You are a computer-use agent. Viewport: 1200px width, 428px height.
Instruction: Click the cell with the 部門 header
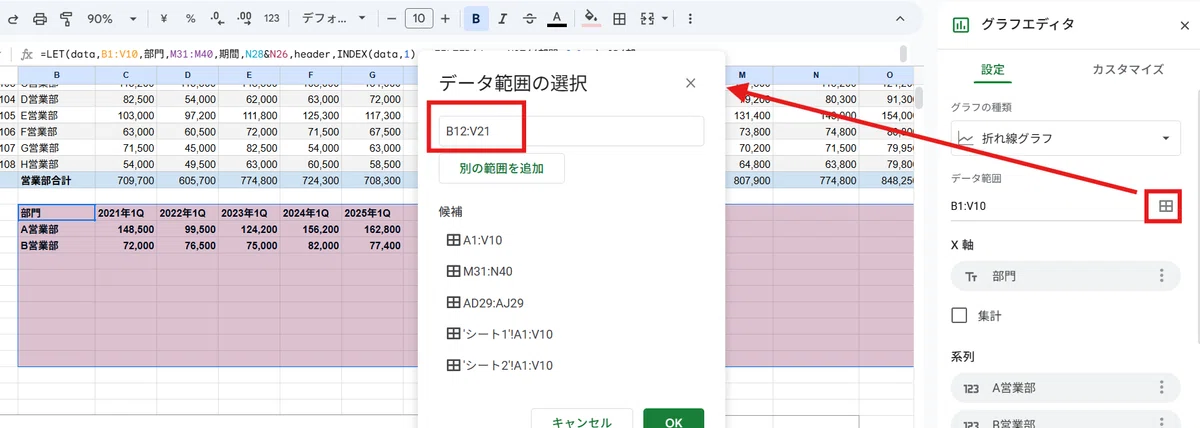click(x=57, y=212)
